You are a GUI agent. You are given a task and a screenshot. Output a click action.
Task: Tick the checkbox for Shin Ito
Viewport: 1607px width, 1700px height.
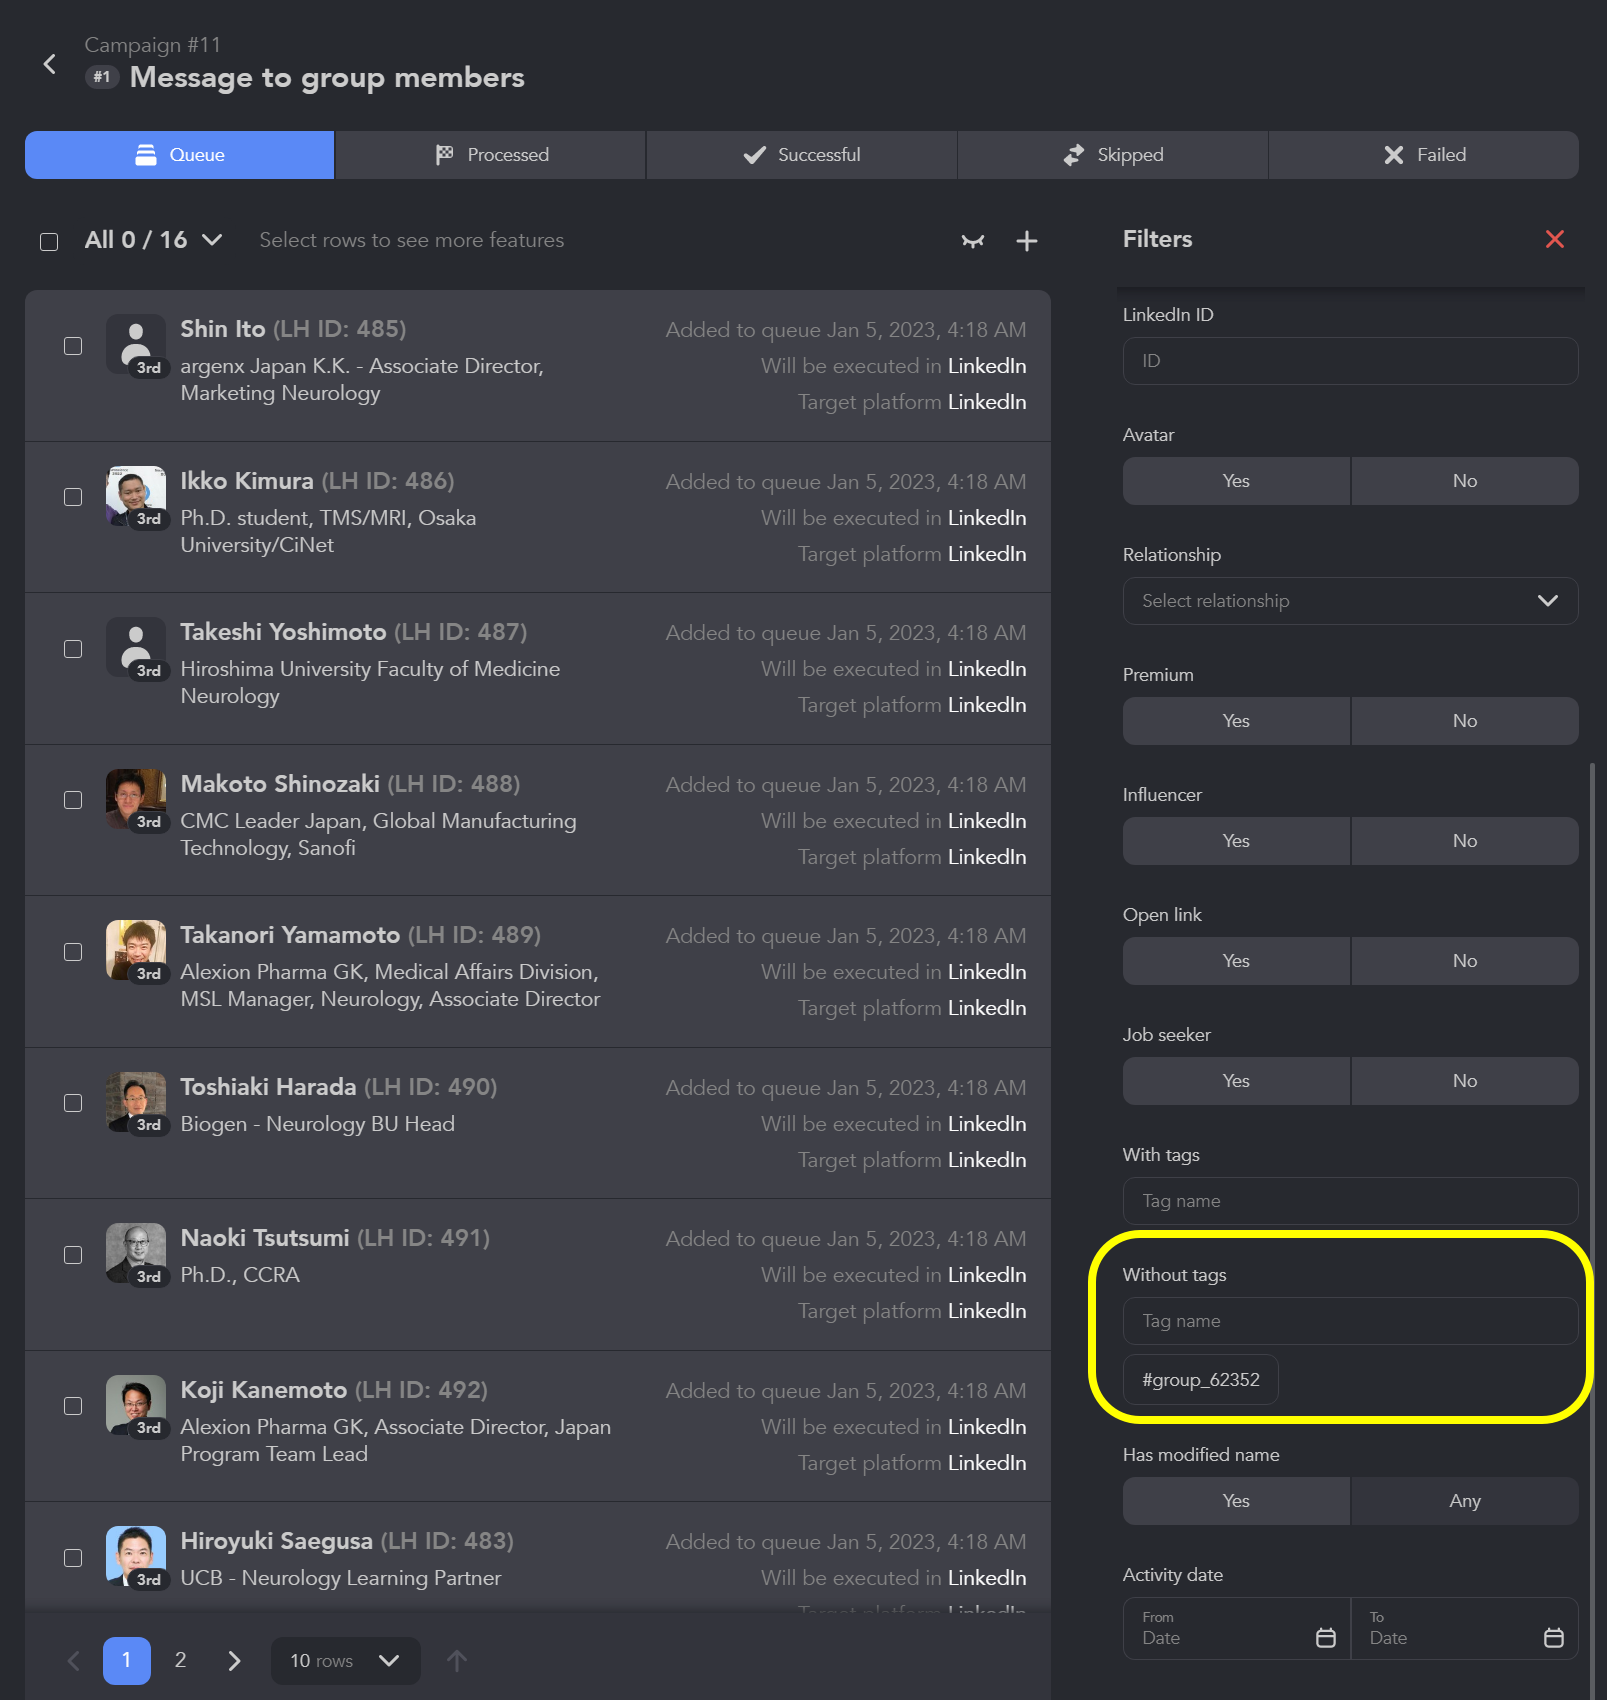click(73, 346)
